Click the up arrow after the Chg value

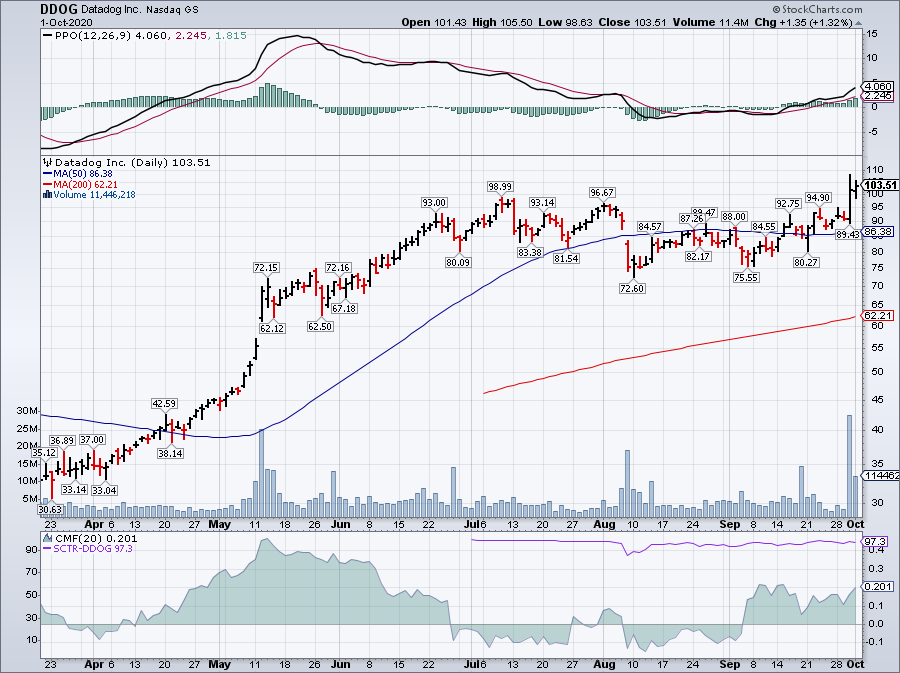point(859,23)
